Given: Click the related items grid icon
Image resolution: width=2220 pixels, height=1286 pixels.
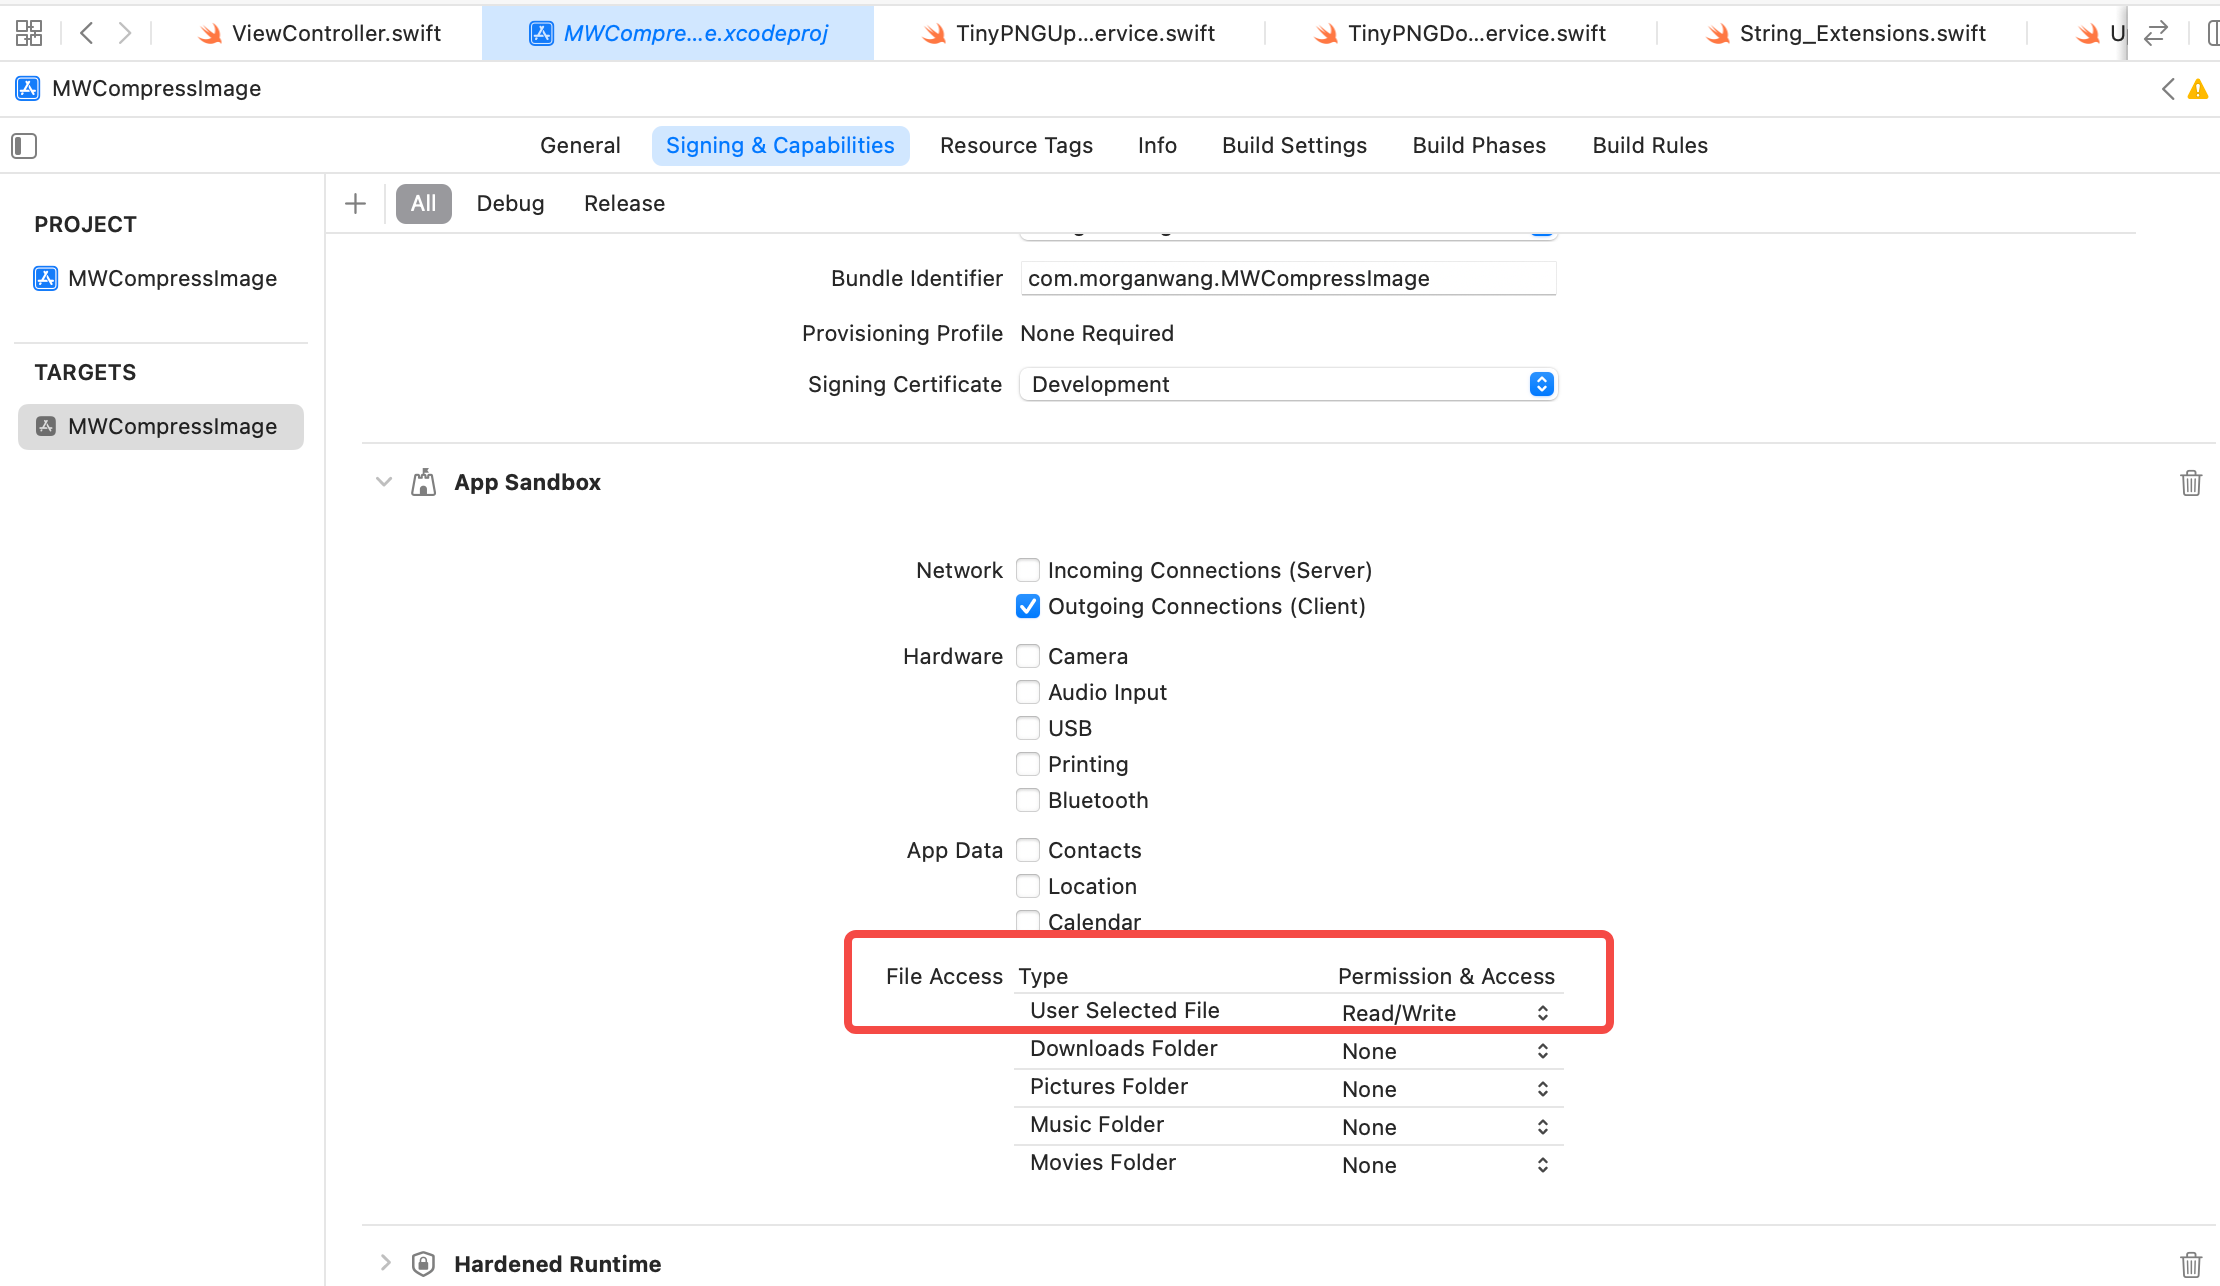Looking at the screenshot, I should [29, 33].
